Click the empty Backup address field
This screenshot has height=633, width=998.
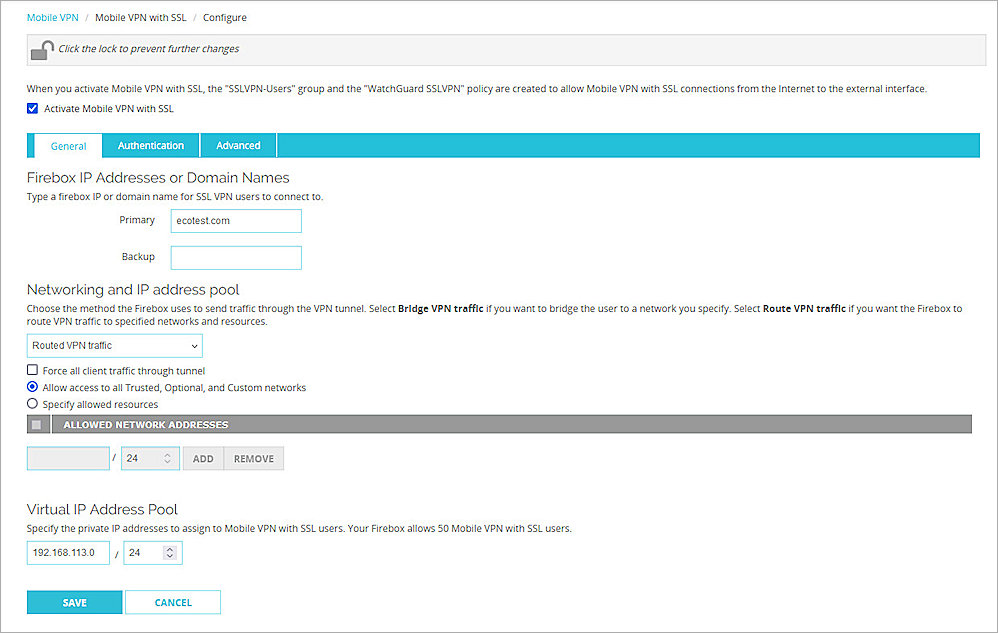tap(236, 257)
